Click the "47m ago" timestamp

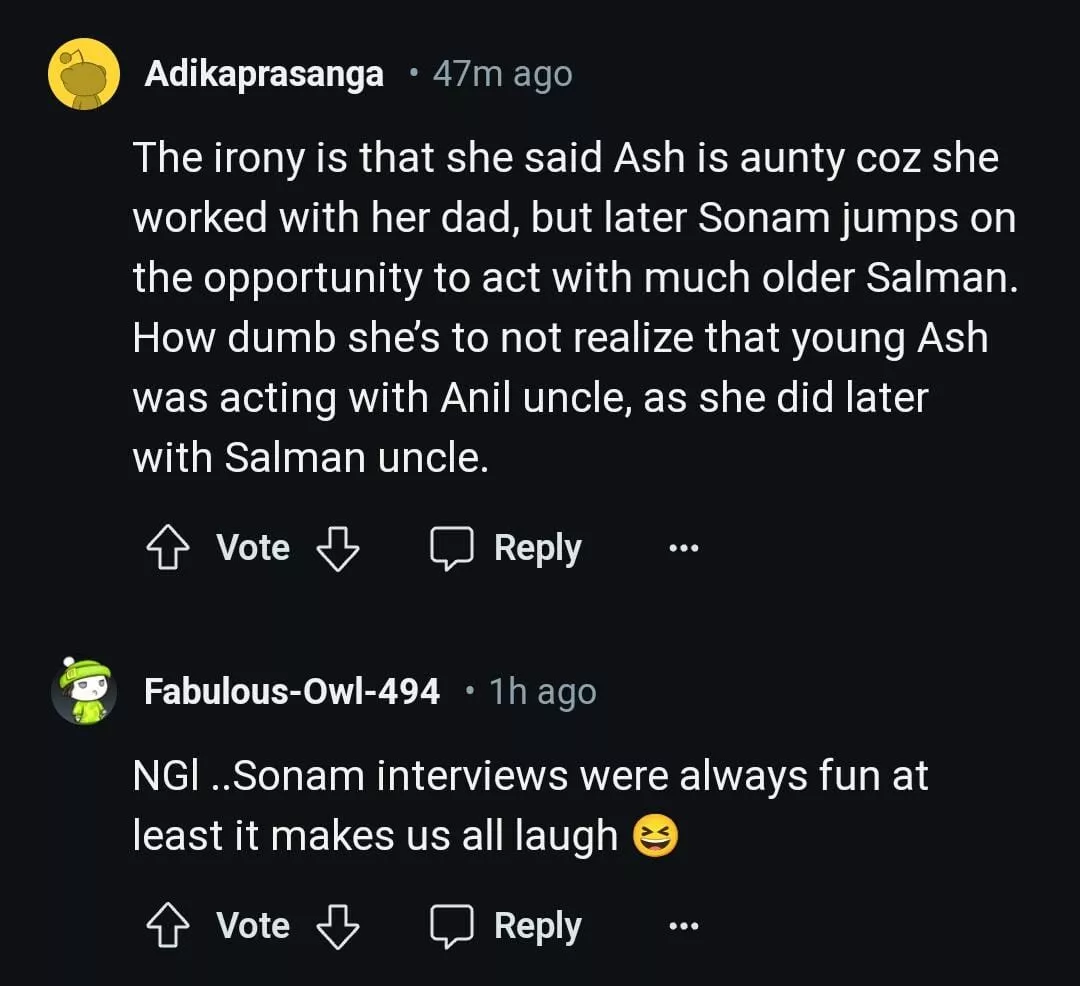coord(502,74)
